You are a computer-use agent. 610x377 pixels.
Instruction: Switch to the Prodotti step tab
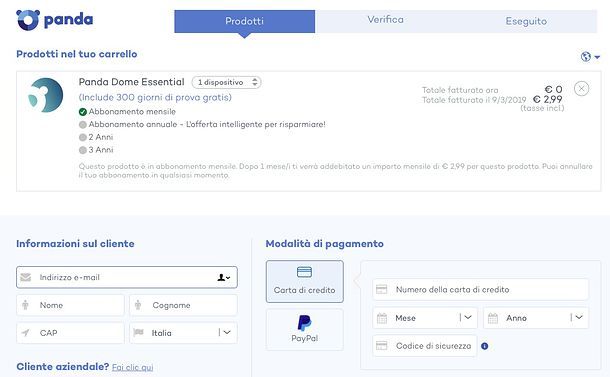244,21
